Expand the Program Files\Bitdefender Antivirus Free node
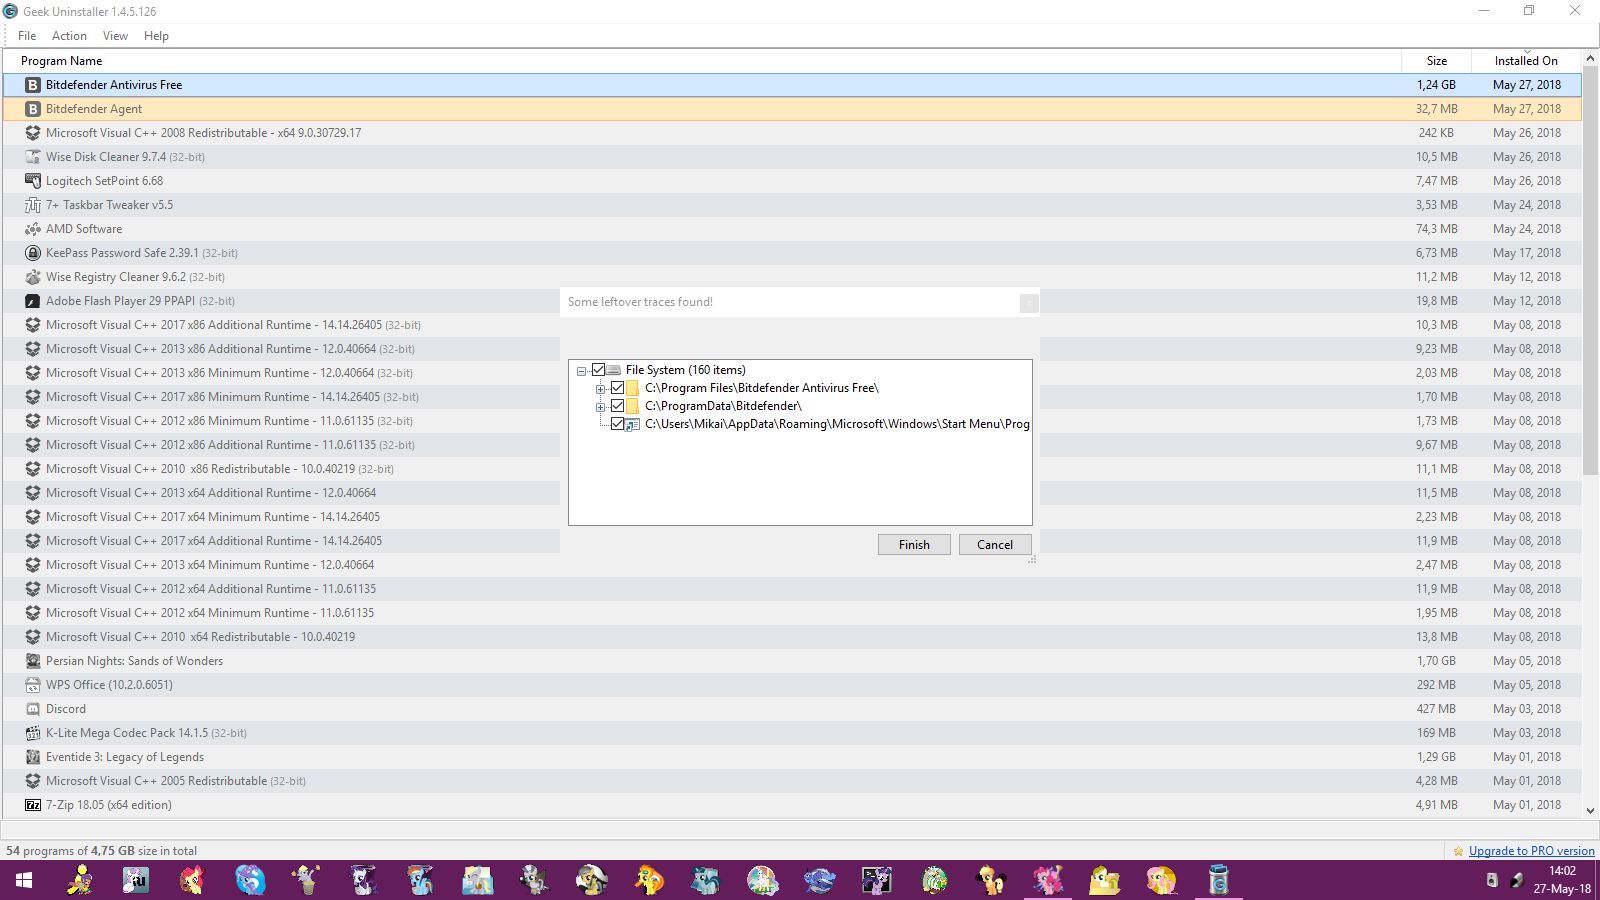The height and width of the screenshot is (900, 1600). (x=600, y=389)
